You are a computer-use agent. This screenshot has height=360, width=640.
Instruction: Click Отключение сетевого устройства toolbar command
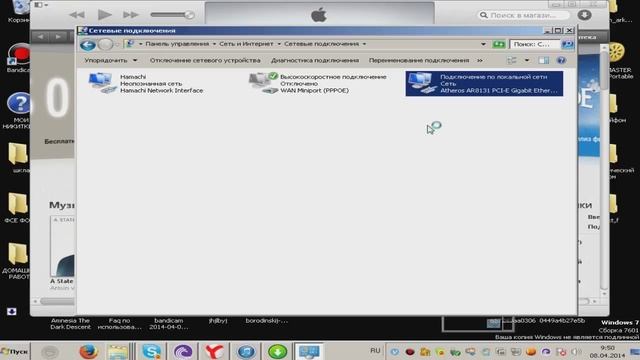[x=205, y=60]
